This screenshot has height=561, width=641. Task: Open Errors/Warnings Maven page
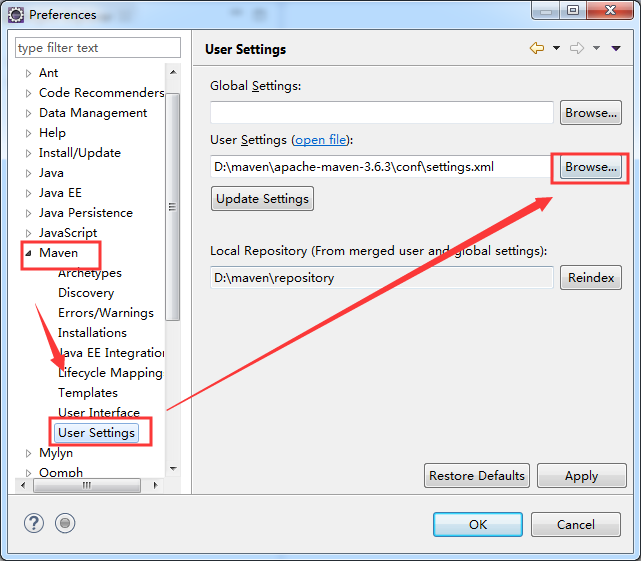point(105,313)
